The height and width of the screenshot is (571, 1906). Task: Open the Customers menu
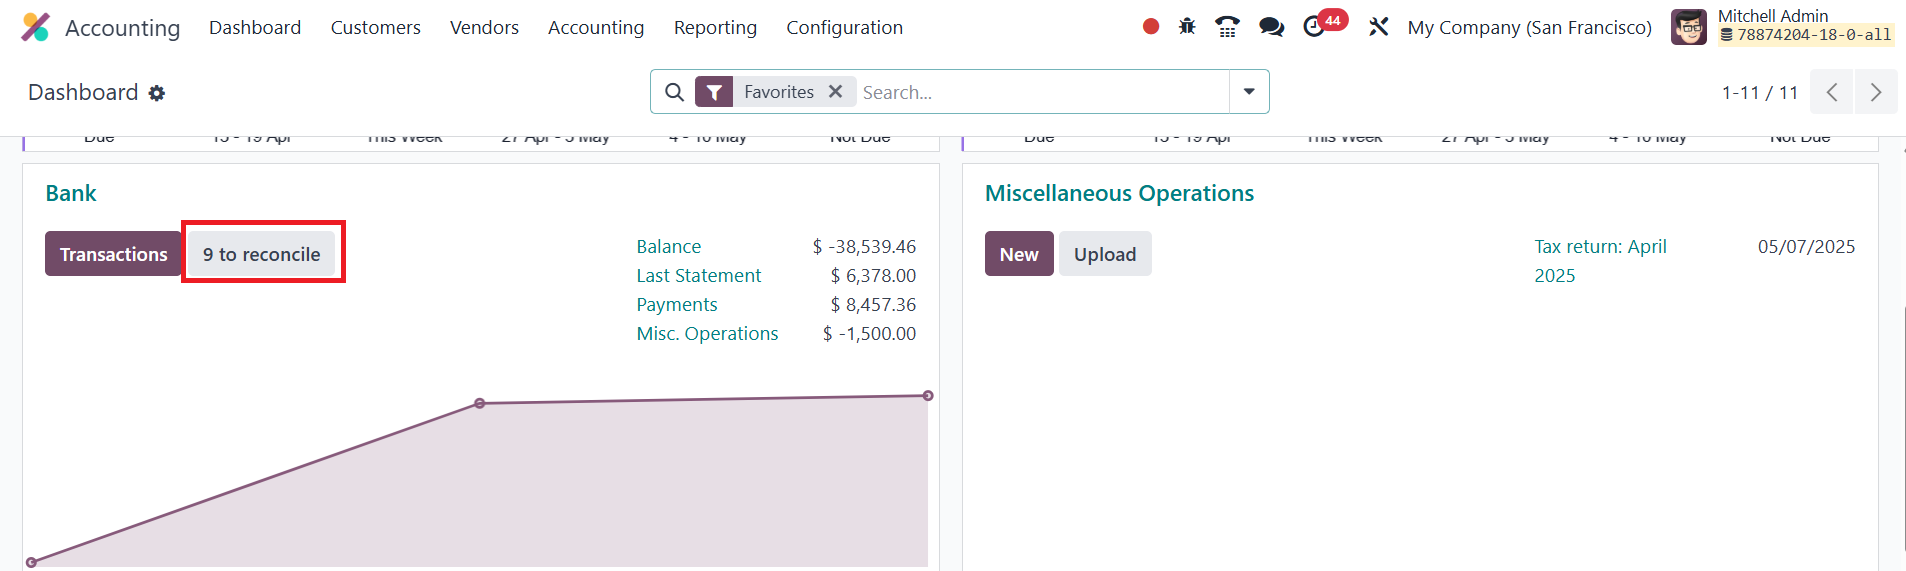tap(375, 28)
